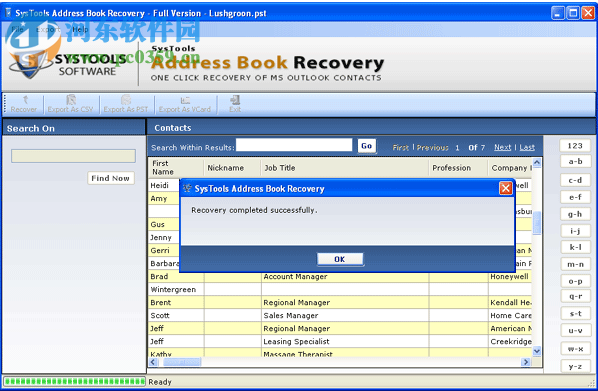Screen dimensions: 598x391
Task: Click the Account Manager job title cell
Action: 345,277
